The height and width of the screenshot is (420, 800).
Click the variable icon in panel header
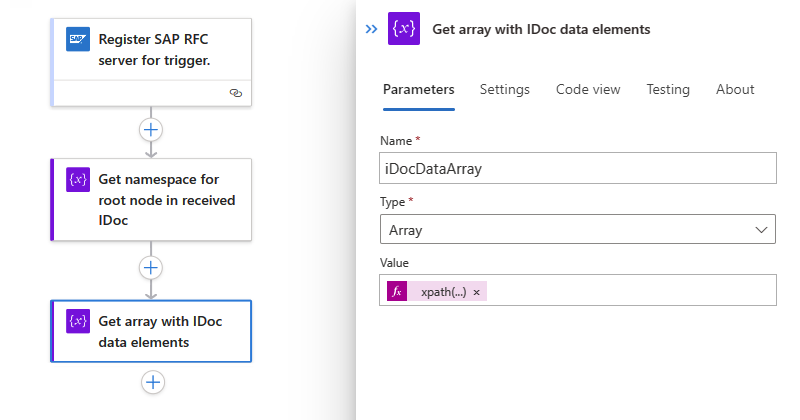coord(404,29)
